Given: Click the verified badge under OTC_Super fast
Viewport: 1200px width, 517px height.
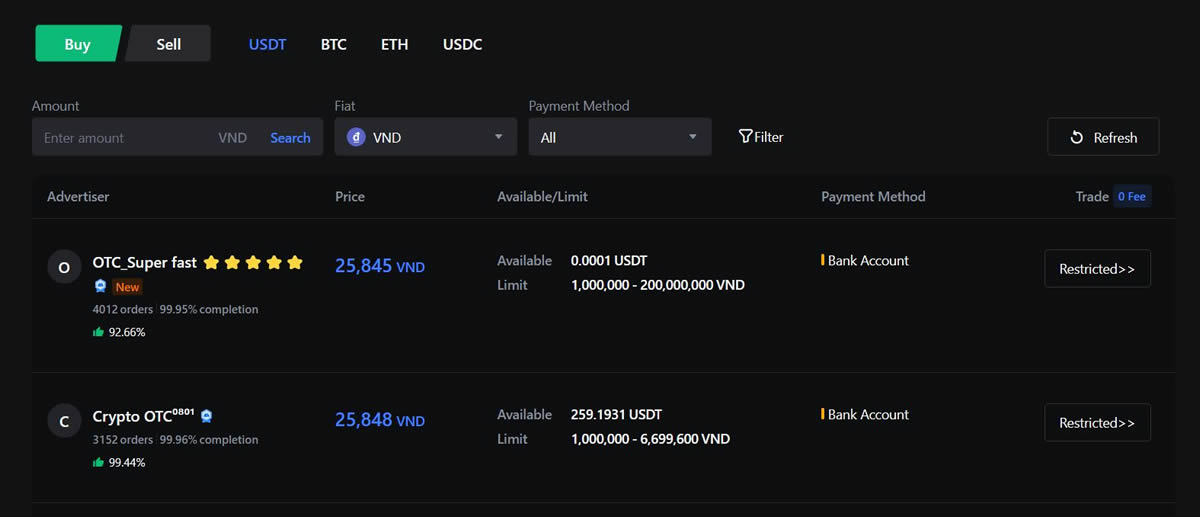Looking at the screenshot, I should click(x=101, y=287).
